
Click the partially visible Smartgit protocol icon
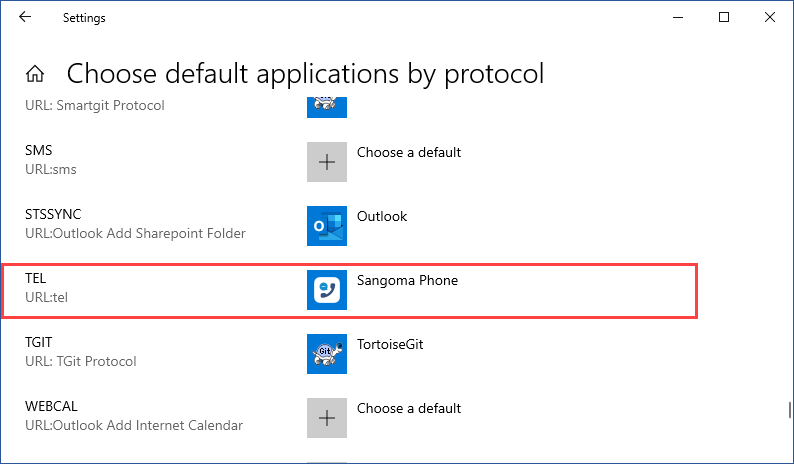326,103
